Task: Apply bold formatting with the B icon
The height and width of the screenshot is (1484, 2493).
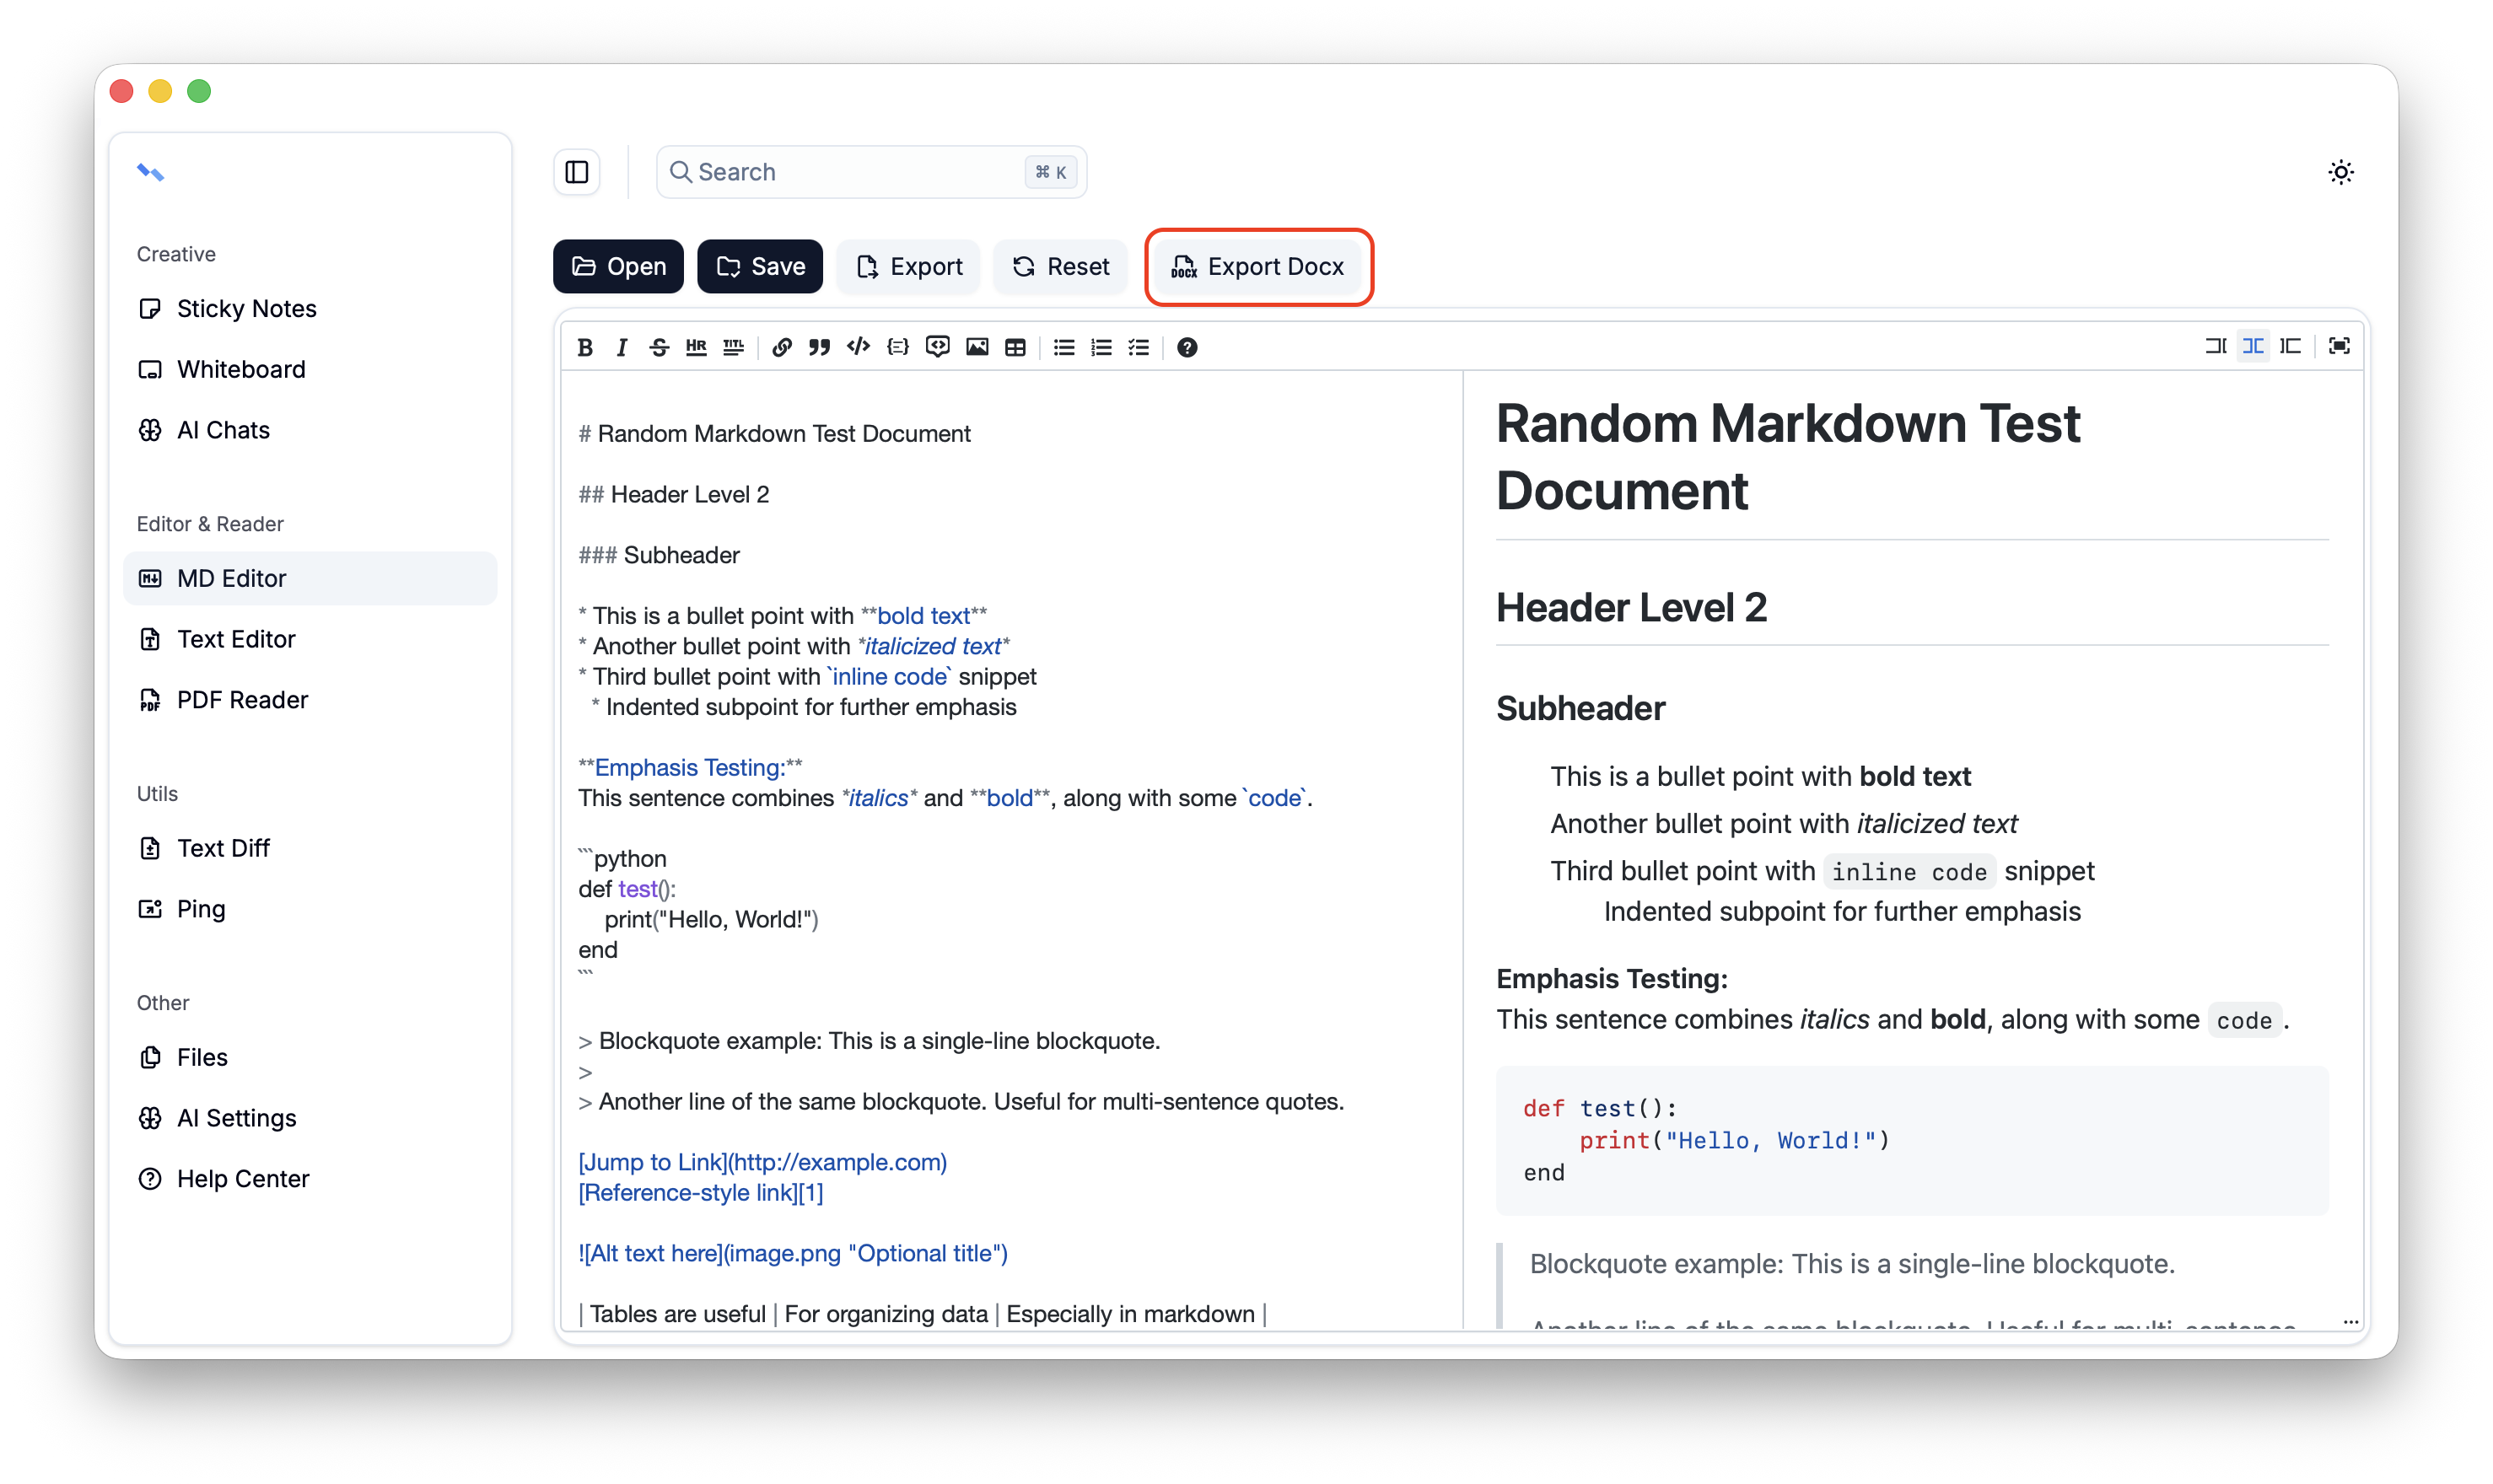Action: [x=586, y=347]
